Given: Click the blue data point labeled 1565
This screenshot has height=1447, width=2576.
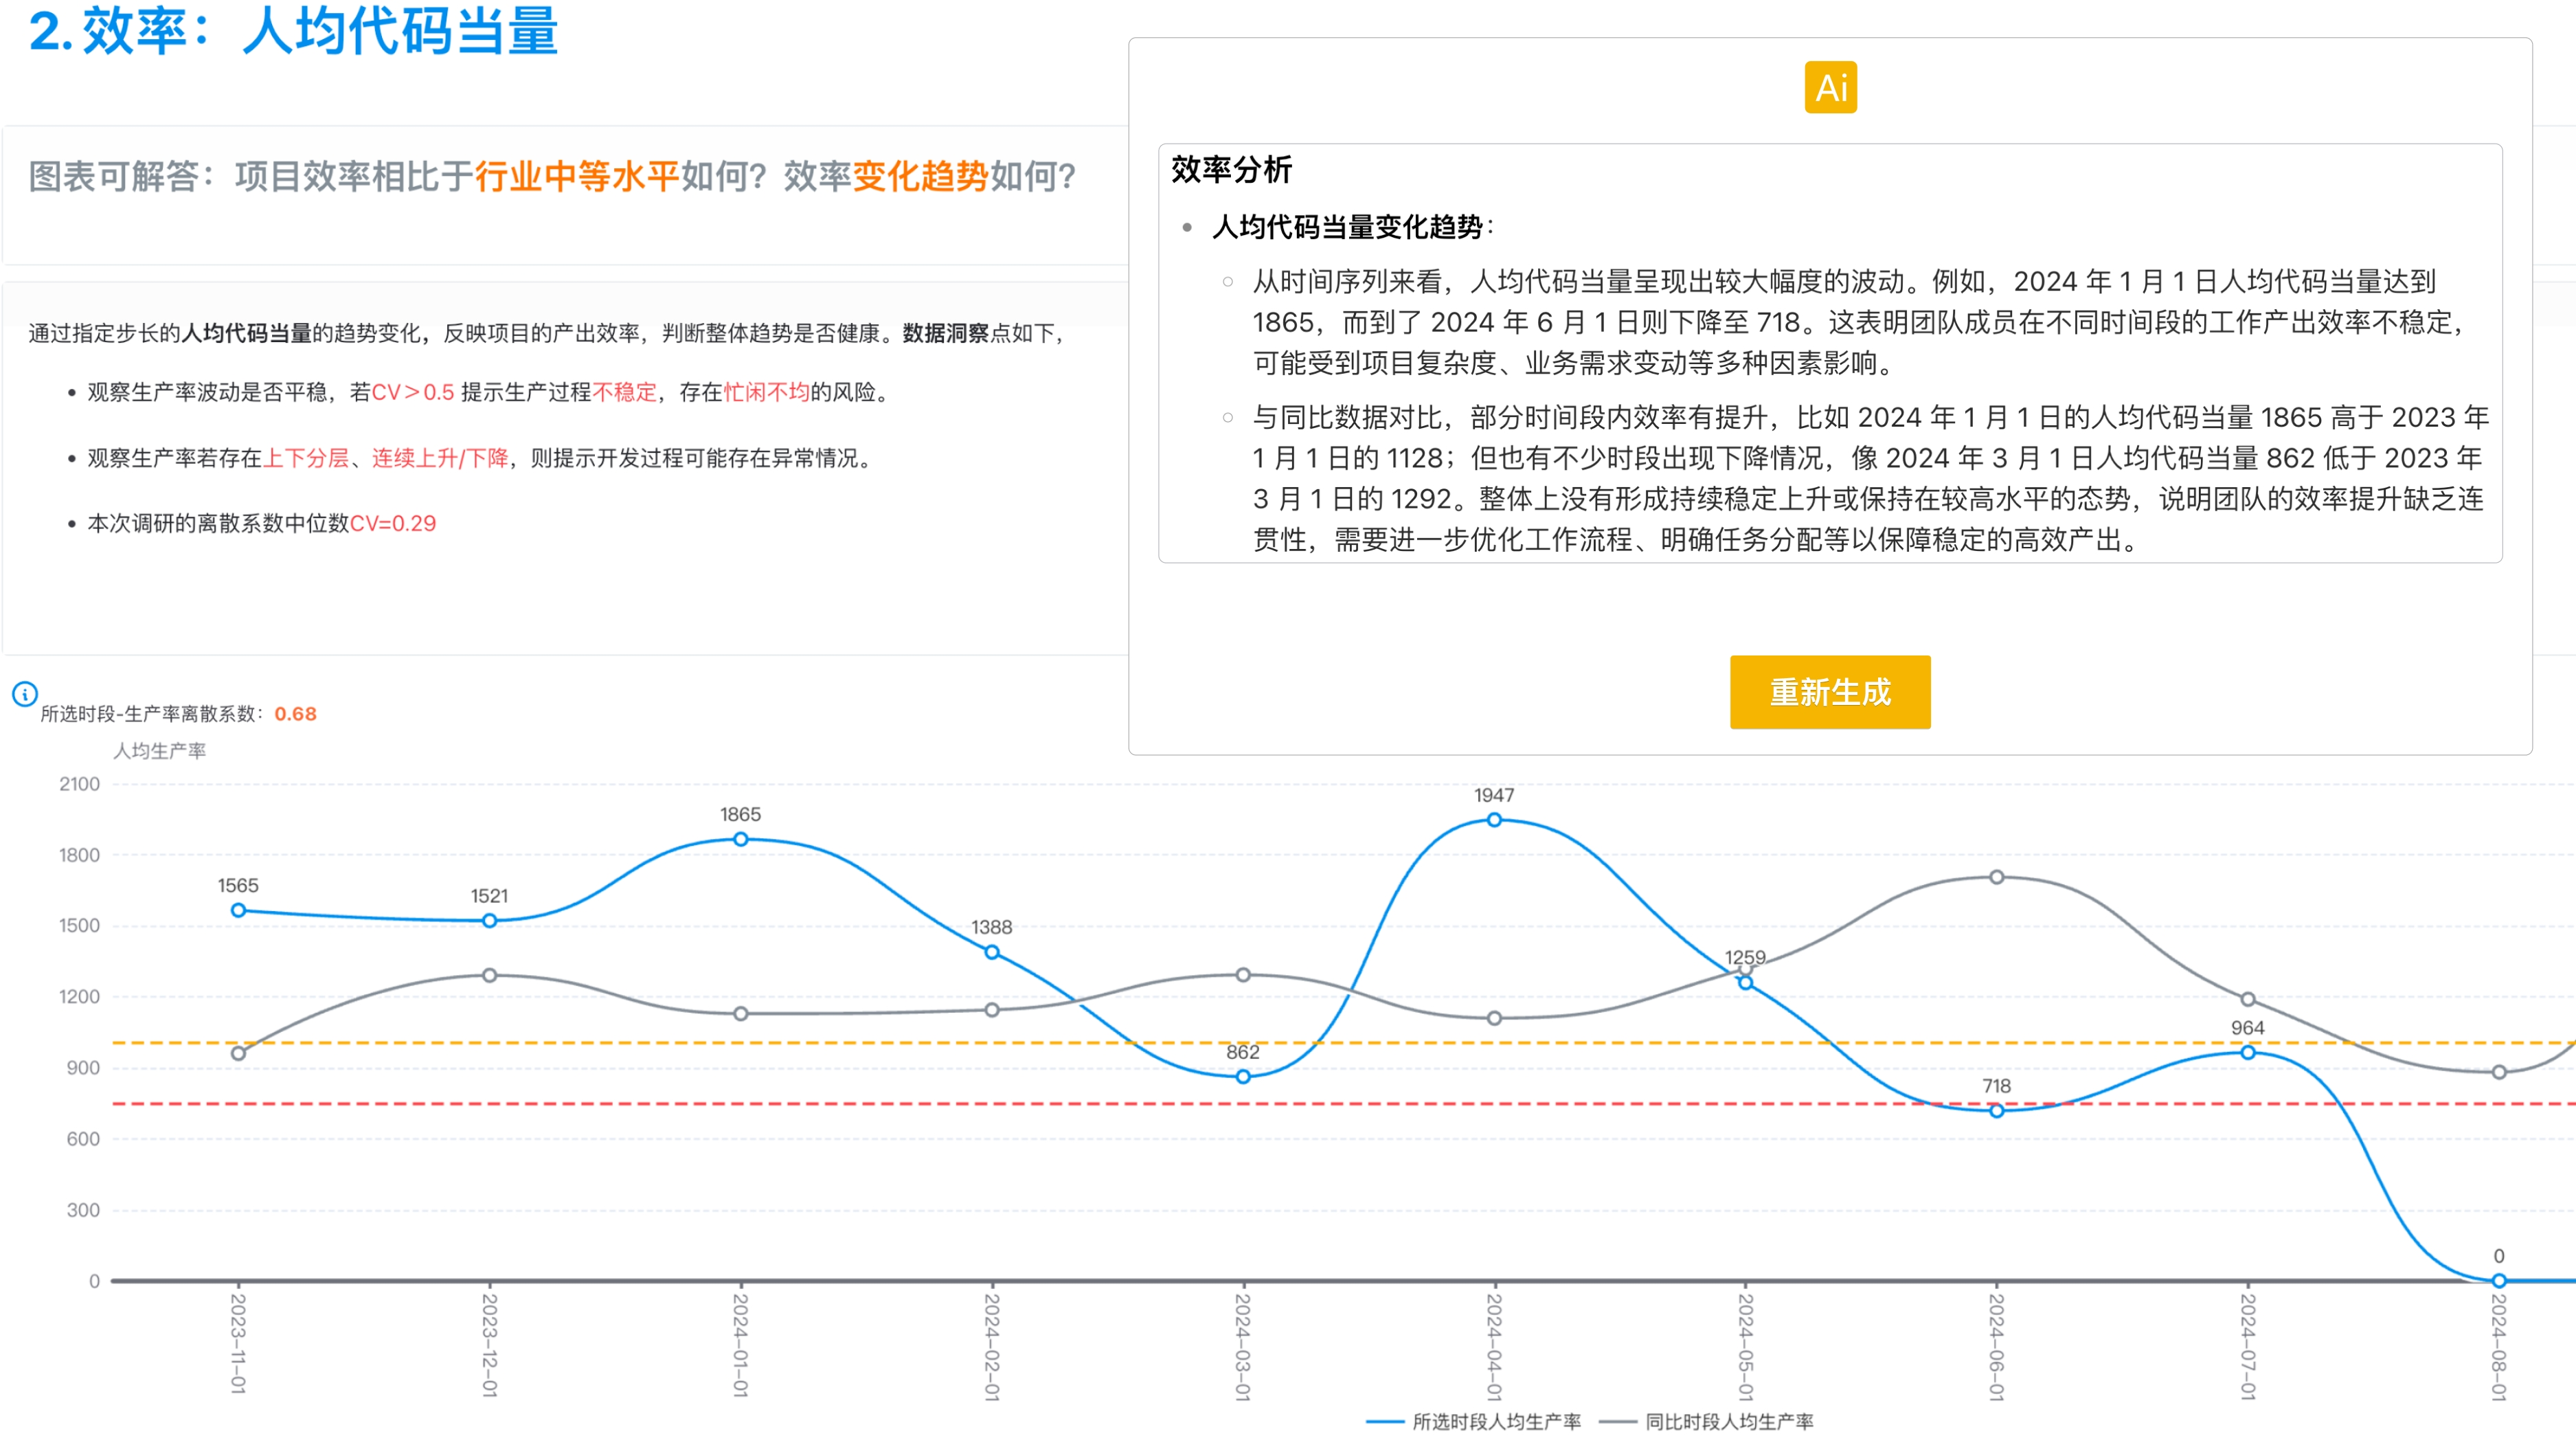Looking at the screenshot, I should tap(238, 911).
